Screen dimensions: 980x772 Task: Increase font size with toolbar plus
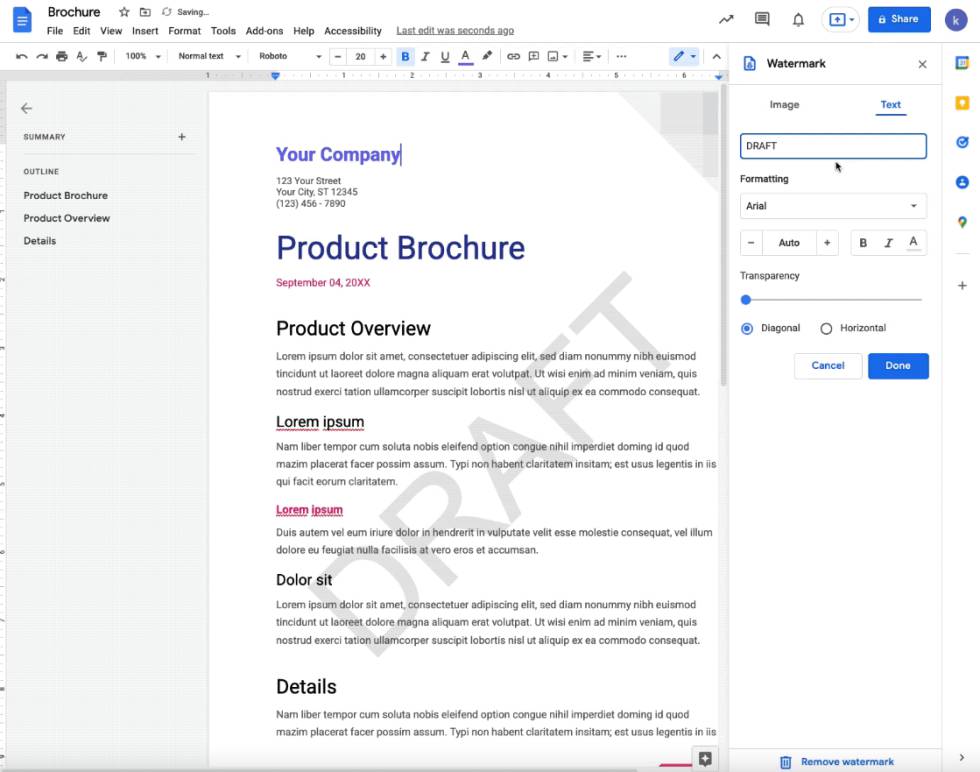(x=382, y=56)
